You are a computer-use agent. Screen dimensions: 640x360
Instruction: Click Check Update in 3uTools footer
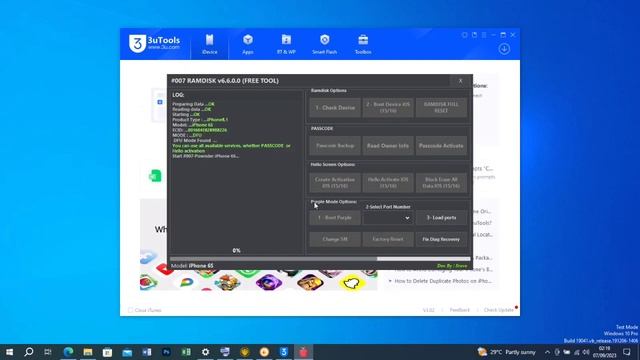click(498, 310)
